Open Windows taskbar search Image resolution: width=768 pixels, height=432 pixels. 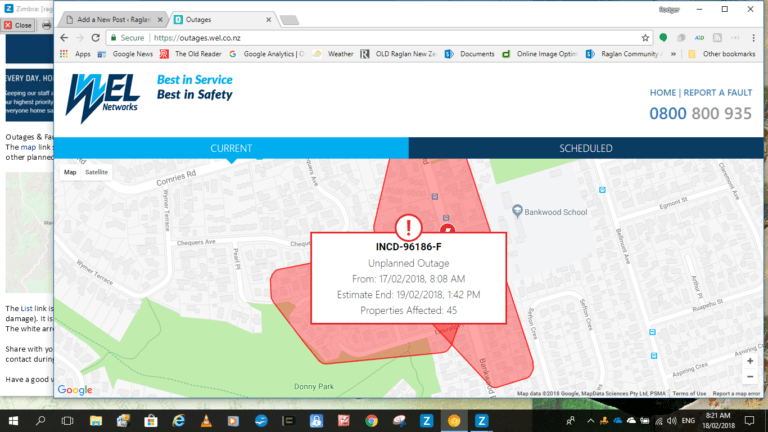[41, 421]
